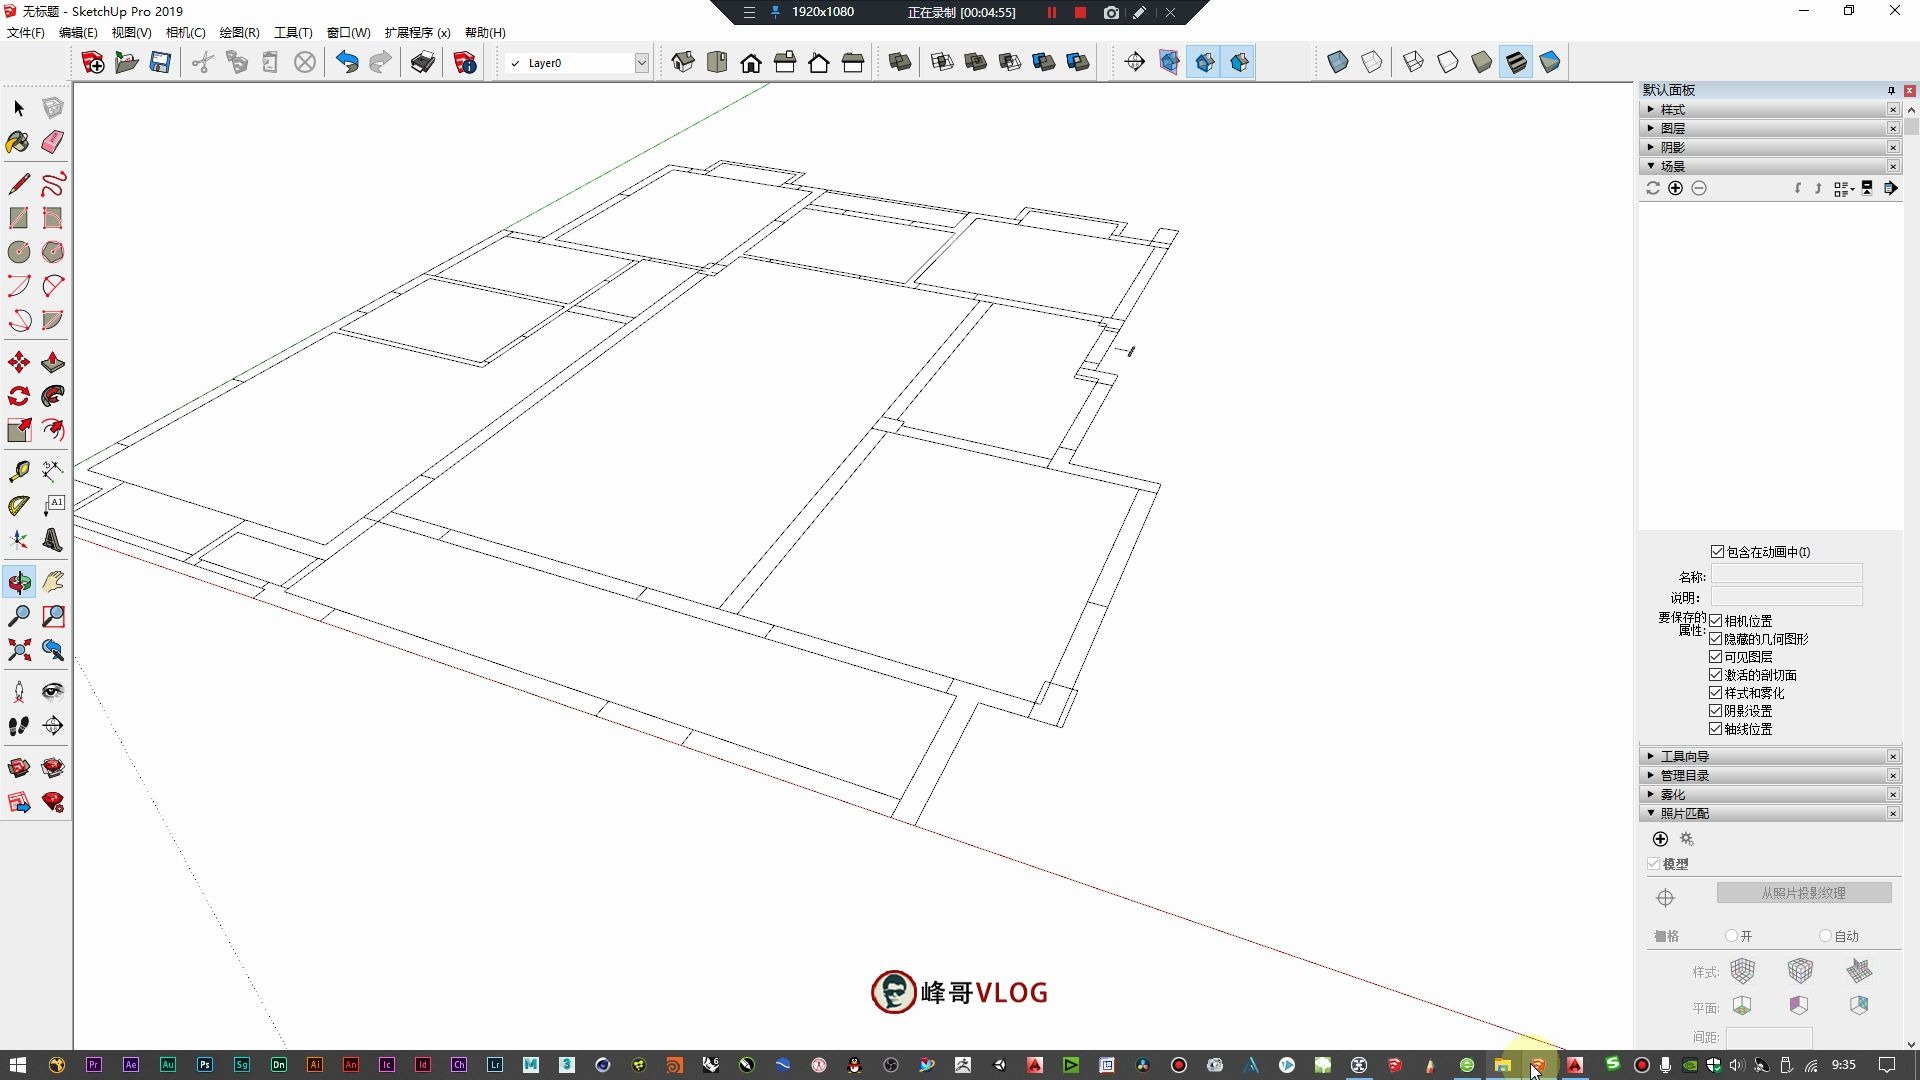Expand the 雾化 panel section
The image size is (1920, 1080).
coord(1672,794)
